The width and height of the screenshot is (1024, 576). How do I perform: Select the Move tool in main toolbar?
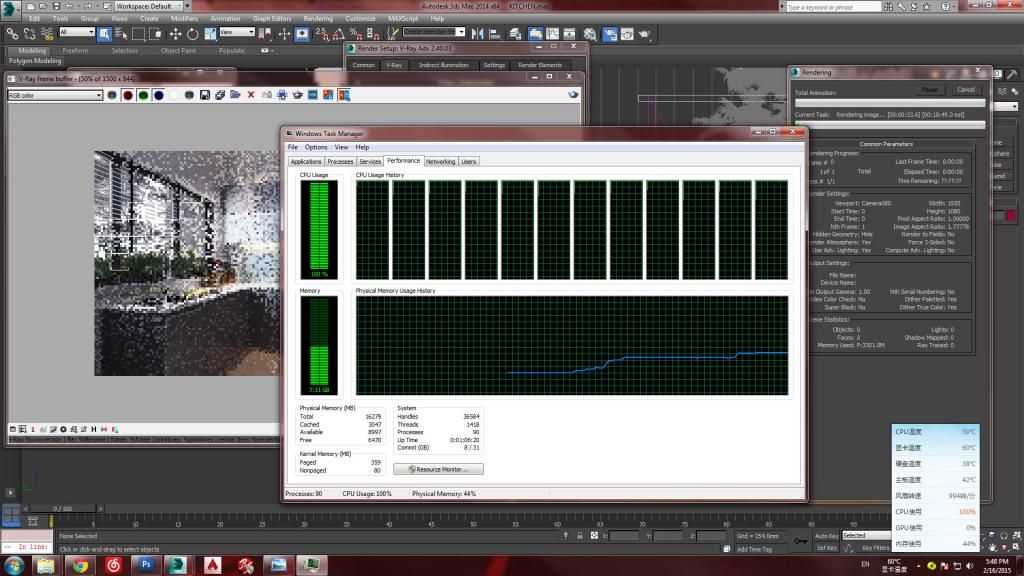tap(176, 33)
